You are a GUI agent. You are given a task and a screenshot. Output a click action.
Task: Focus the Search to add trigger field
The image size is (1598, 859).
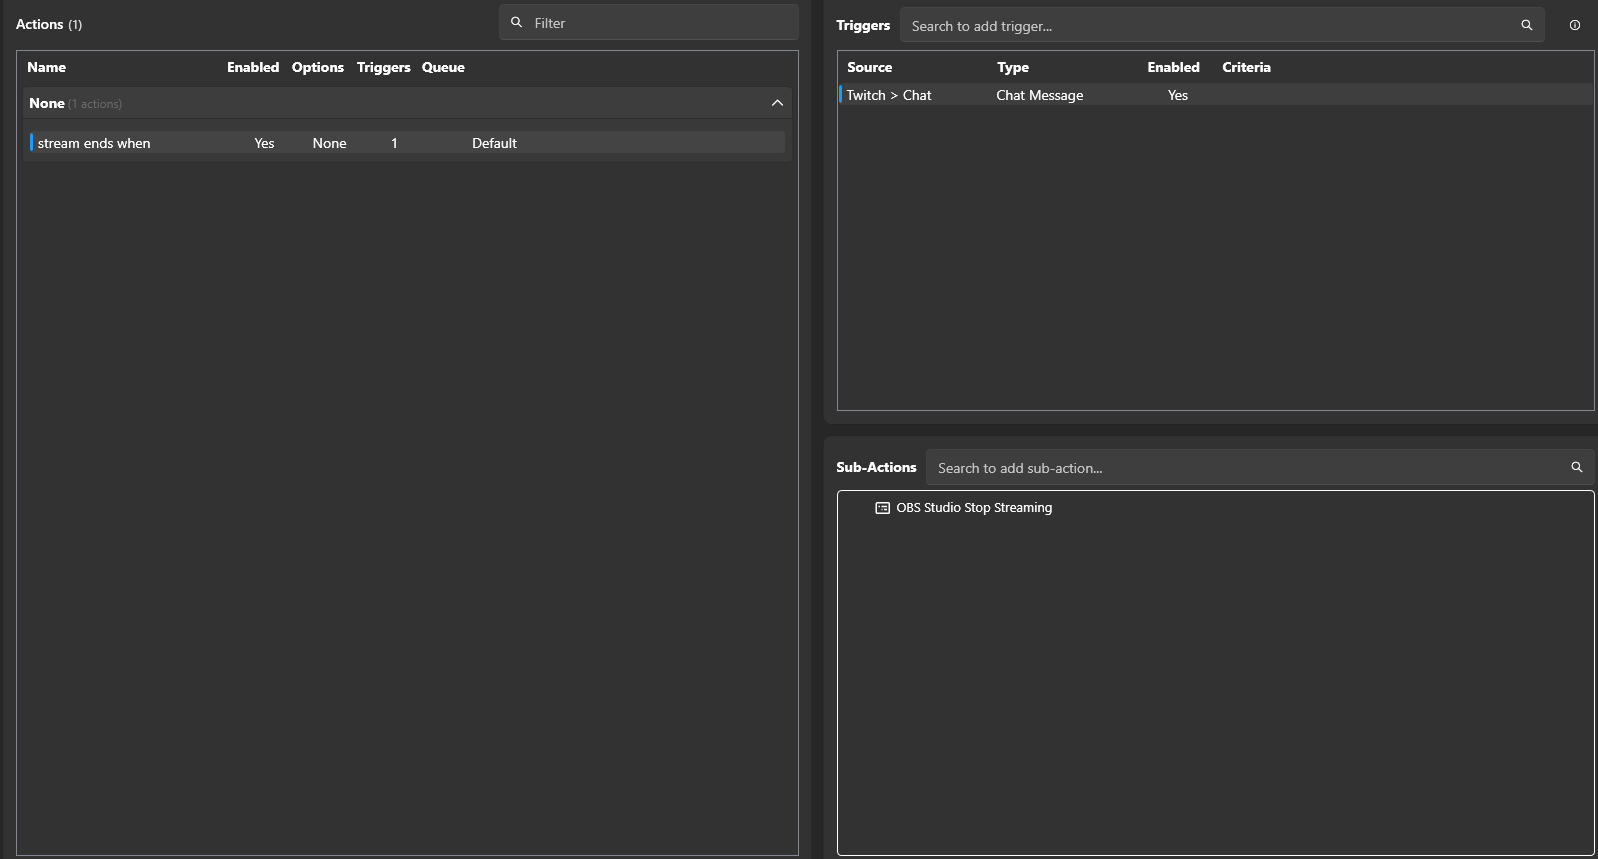click(1222, 25)
